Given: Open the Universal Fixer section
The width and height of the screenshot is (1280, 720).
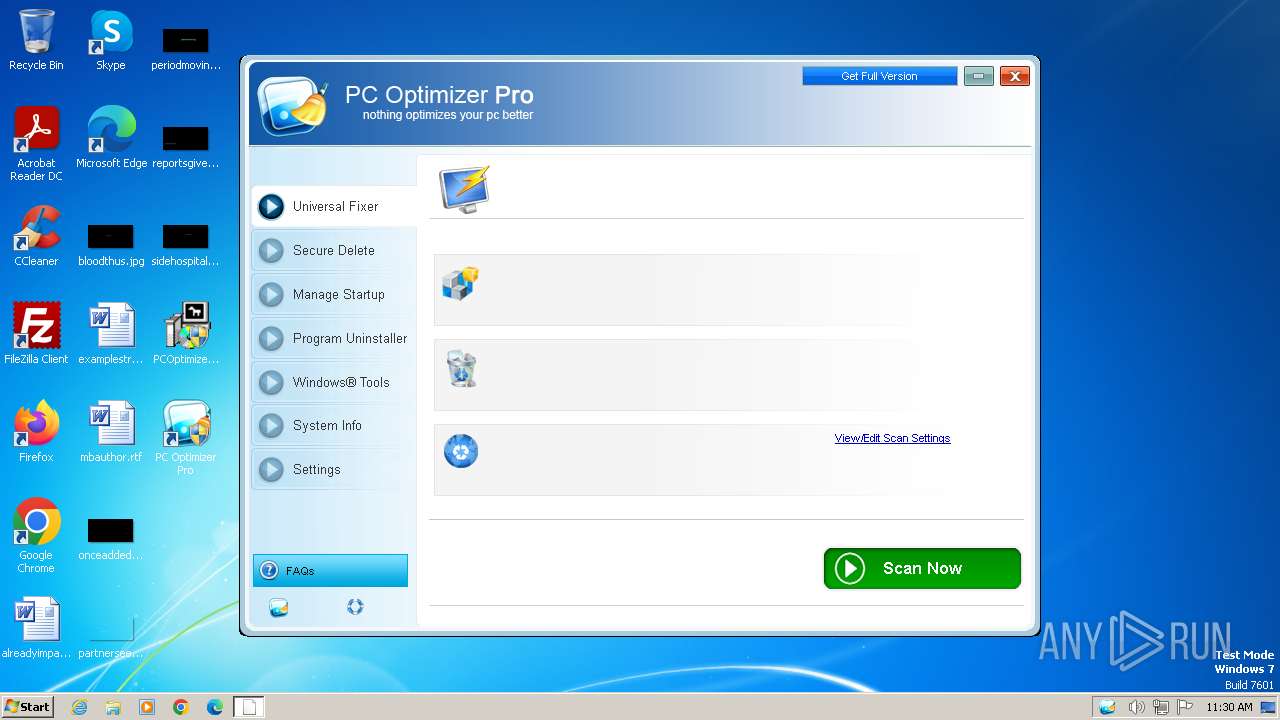Looking at the screenshot, I should [333, 206].
